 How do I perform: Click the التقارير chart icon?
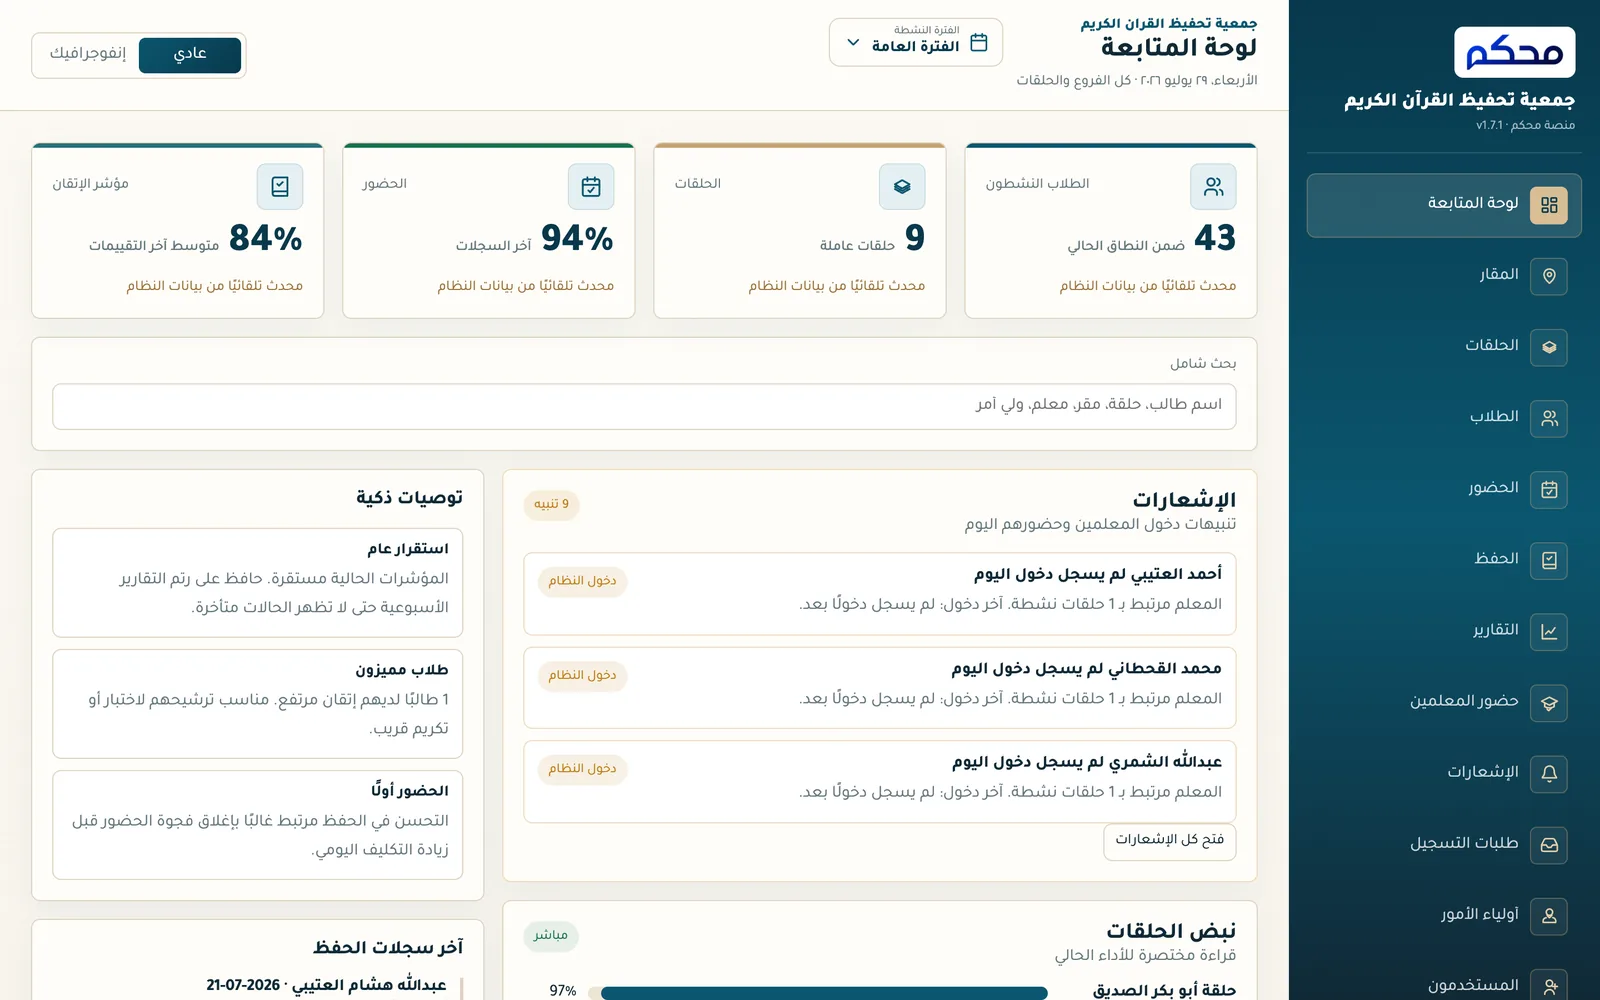pyautogui.click(x=1549, y=631)
